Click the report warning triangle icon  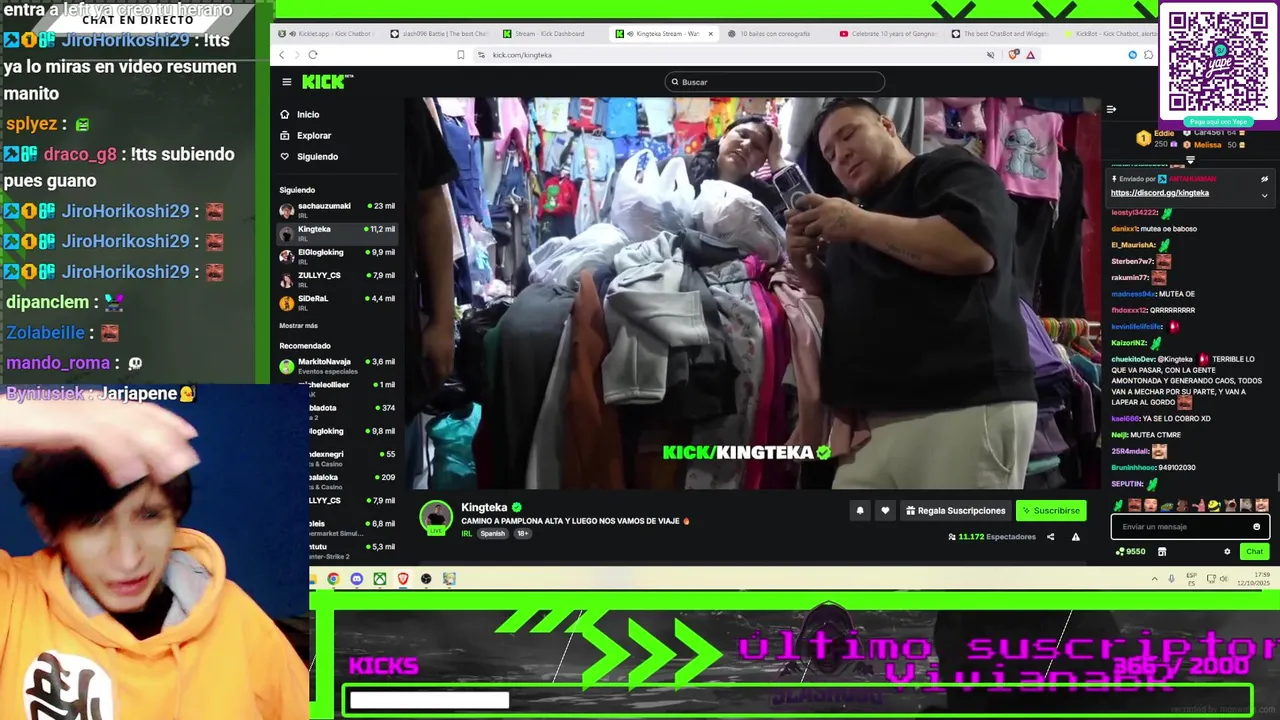pos(1075,537)
